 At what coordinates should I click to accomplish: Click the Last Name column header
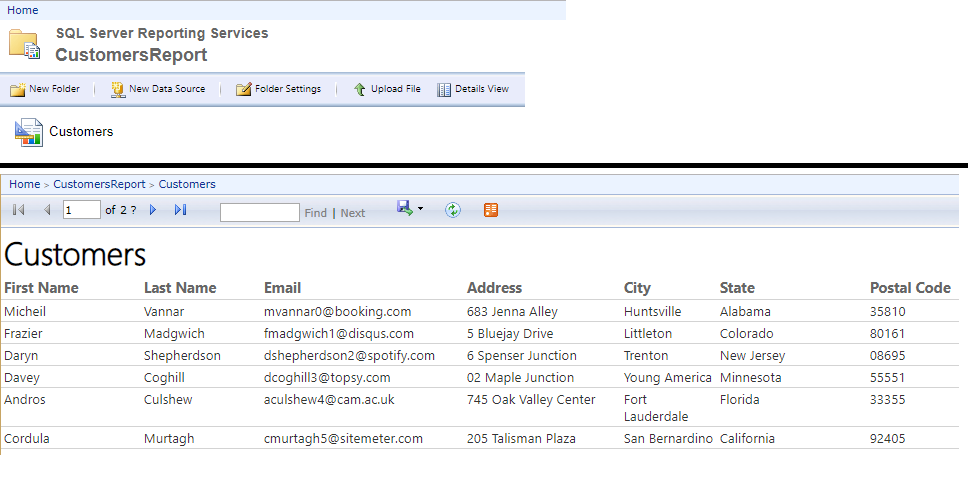click(x=180, y=288)
